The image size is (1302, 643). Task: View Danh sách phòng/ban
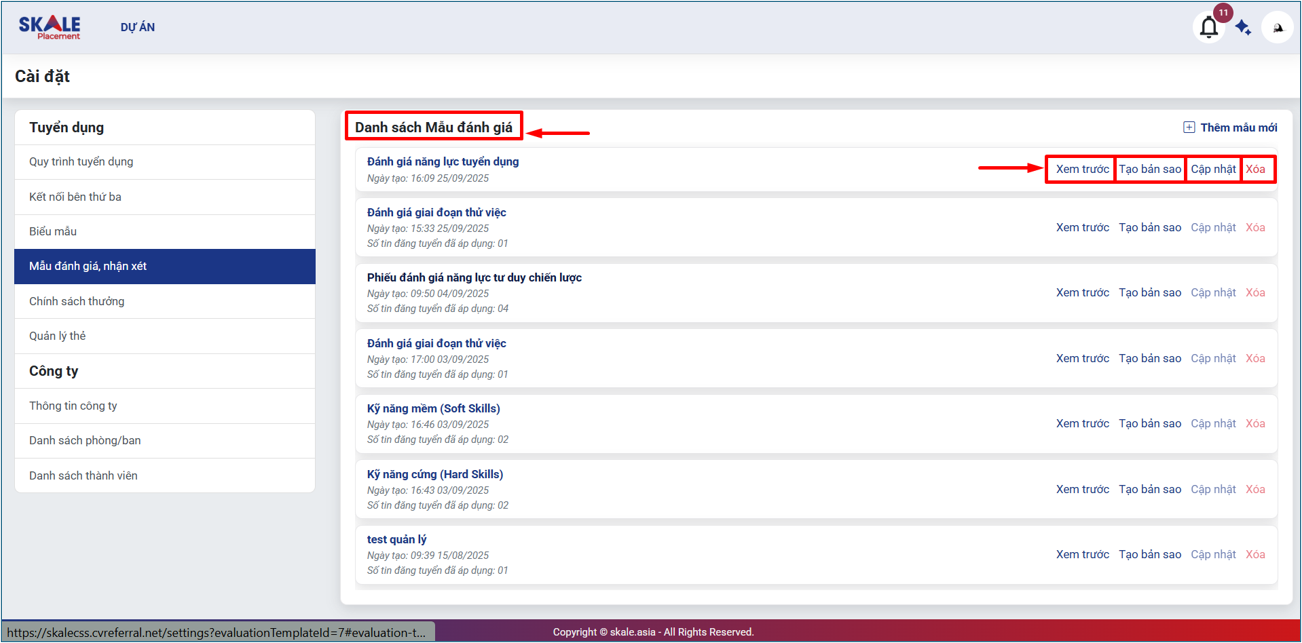[85, 441]
